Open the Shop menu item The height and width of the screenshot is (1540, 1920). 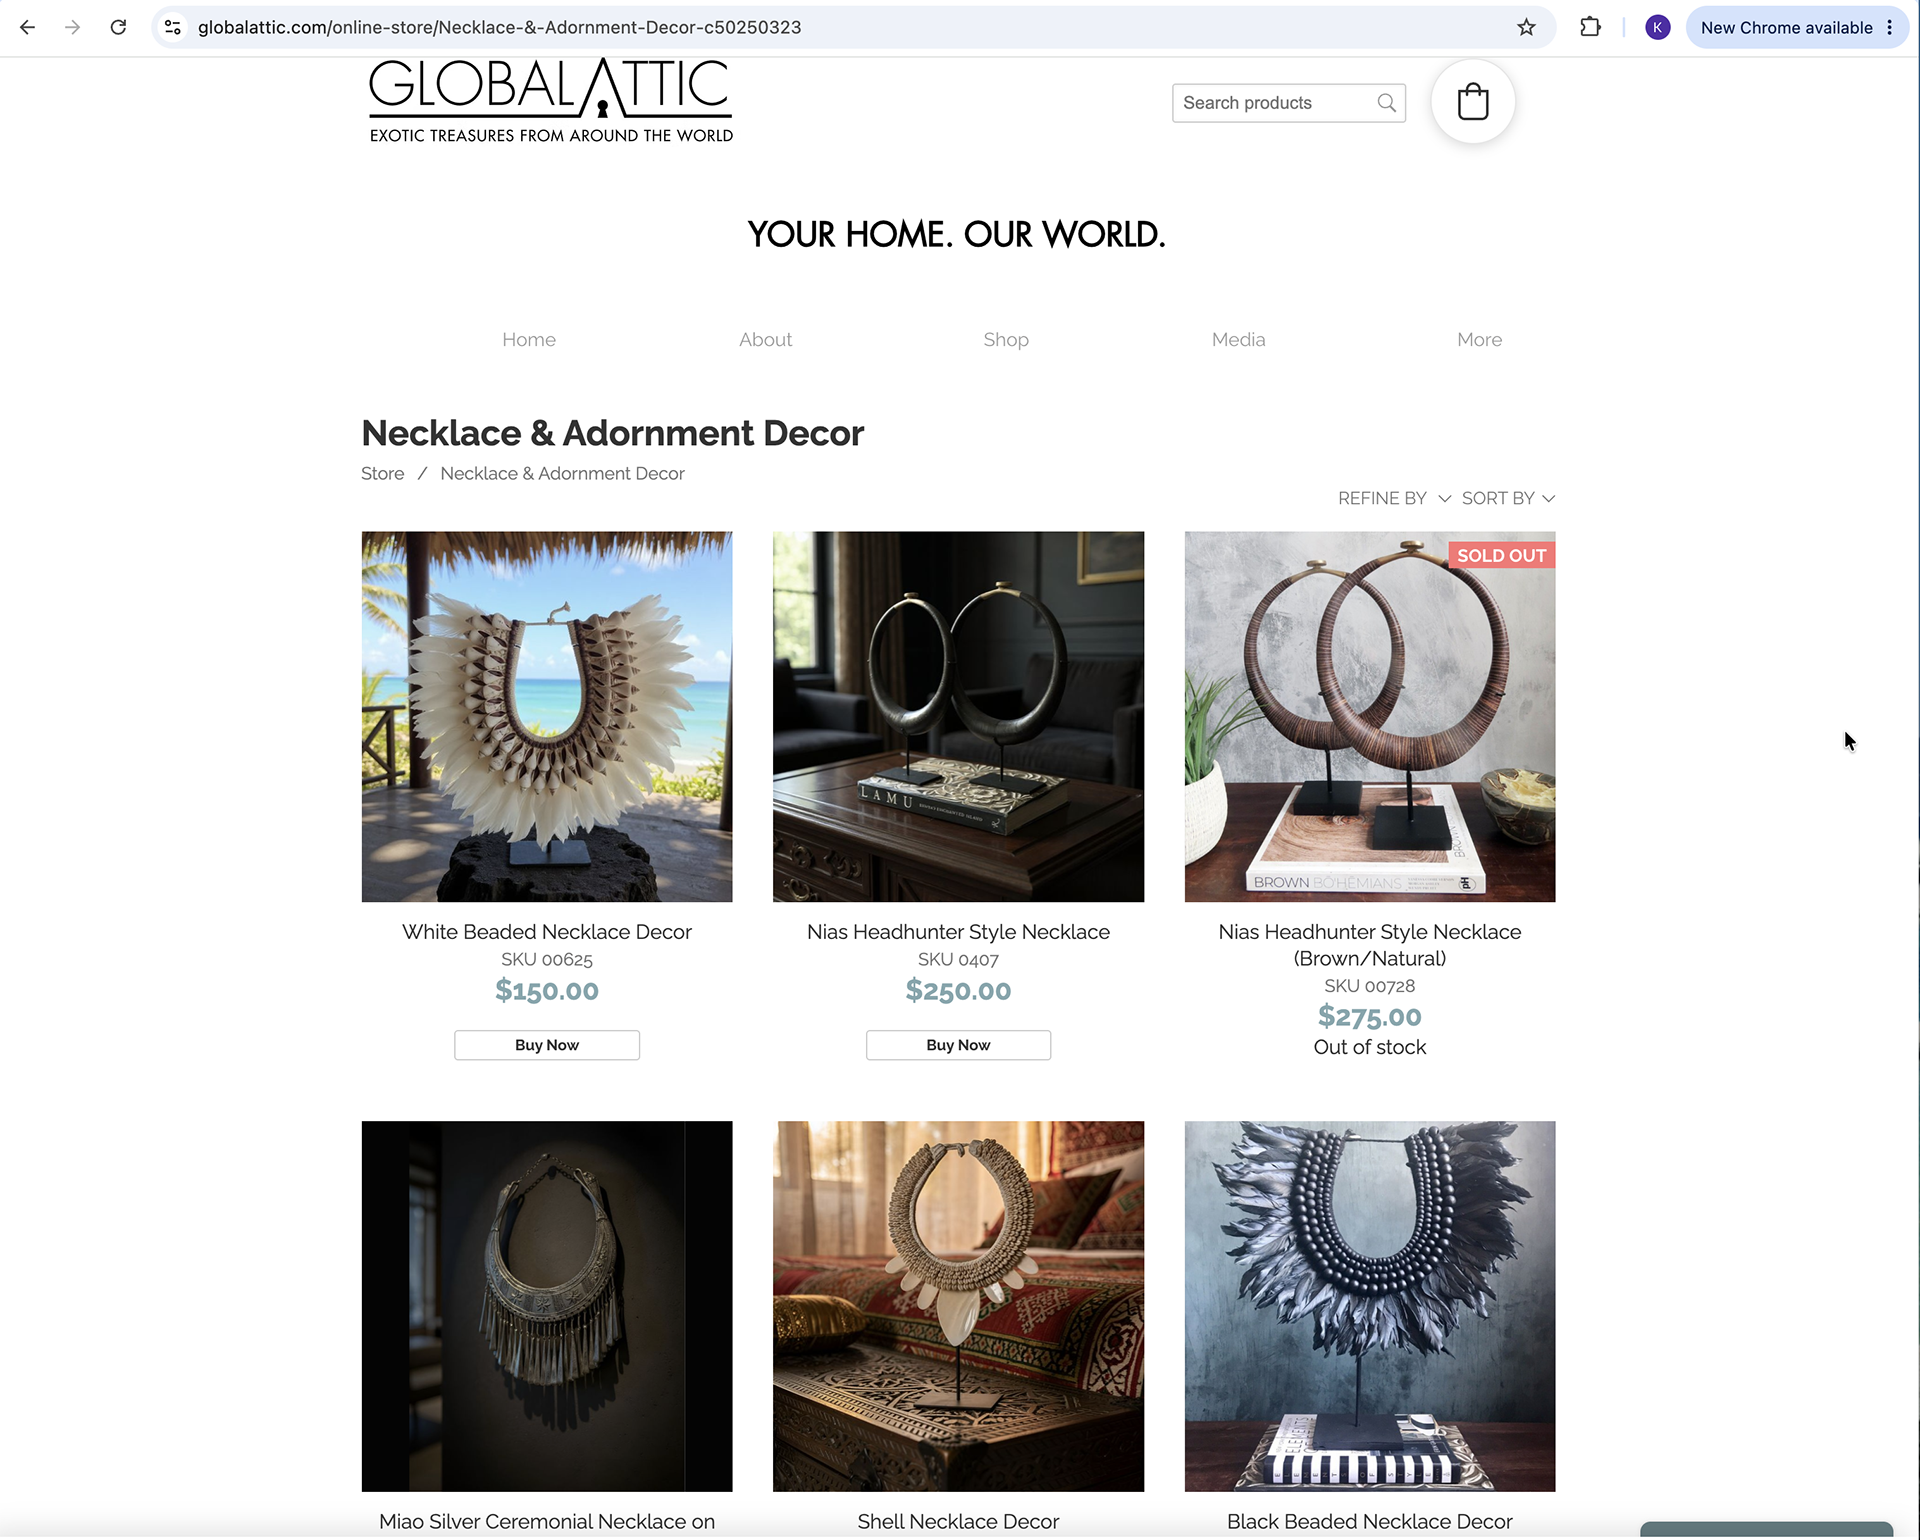click(x=1006, y=340)
